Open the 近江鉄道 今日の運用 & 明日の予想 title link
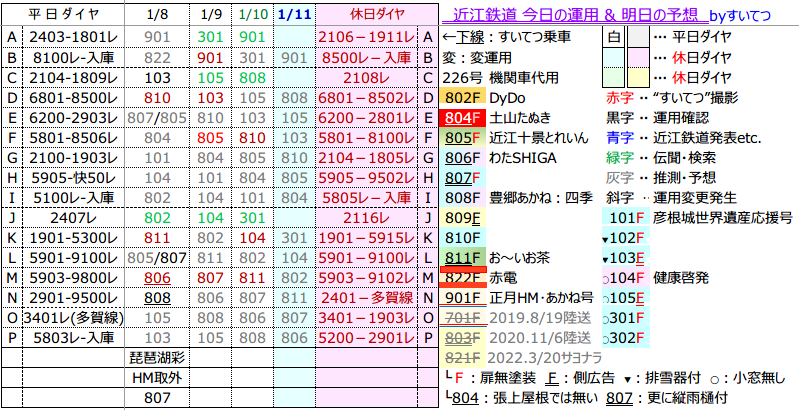The width and height of the screenshot is (799, 410). (575, 15)
